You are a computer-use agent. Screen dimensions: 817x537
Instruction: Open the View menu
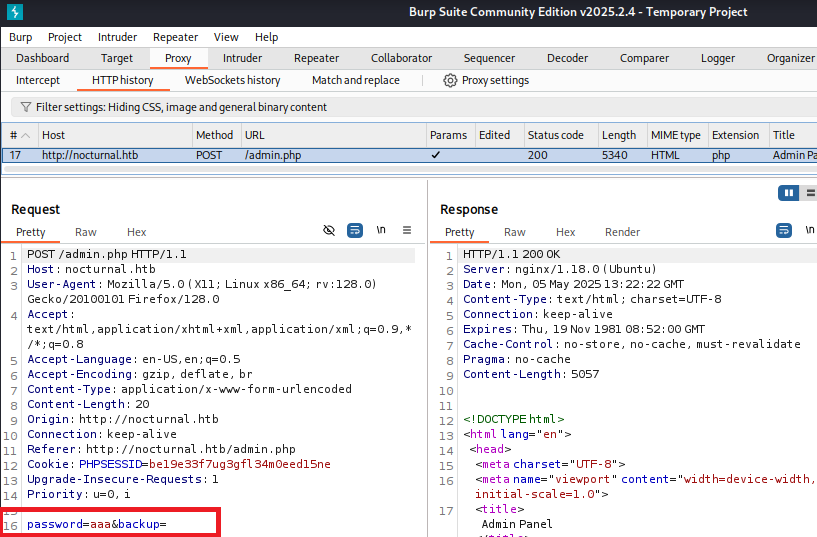tap(226, 37)
